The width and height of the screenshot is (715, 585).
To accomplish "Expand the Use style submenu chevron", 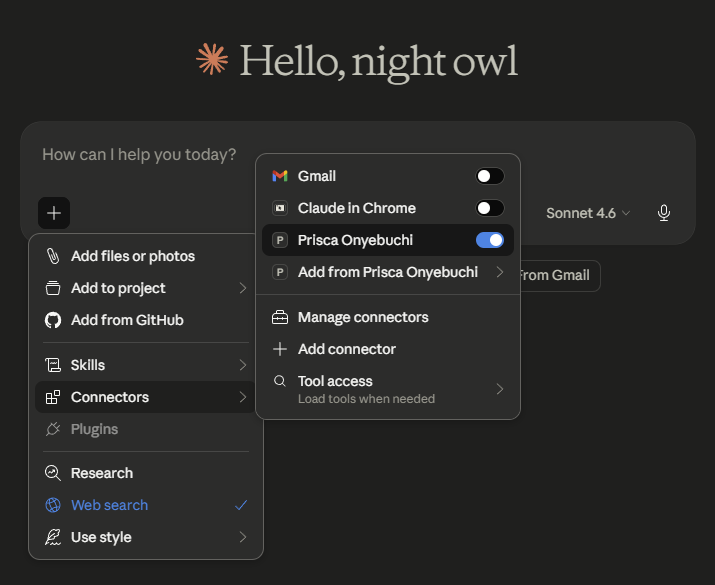I will click(x=243, y=537).
